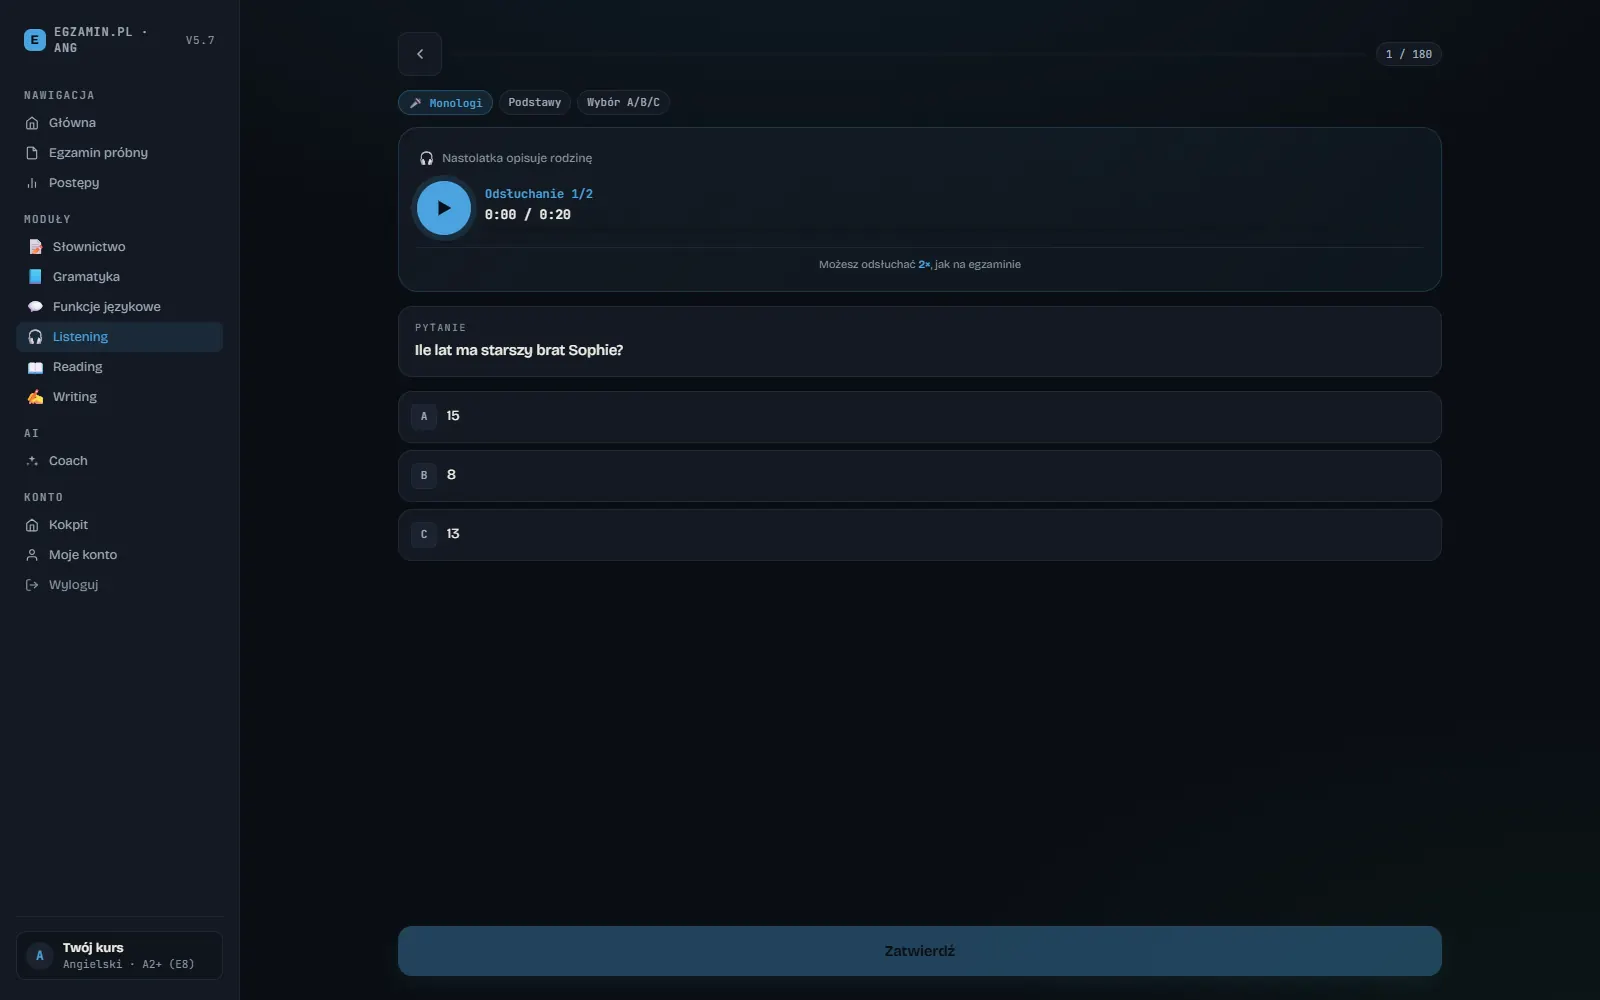This screenshot has height=1000, width=1600.
Task: Open Słownictwo module icon
Action: tap(36, 247)
